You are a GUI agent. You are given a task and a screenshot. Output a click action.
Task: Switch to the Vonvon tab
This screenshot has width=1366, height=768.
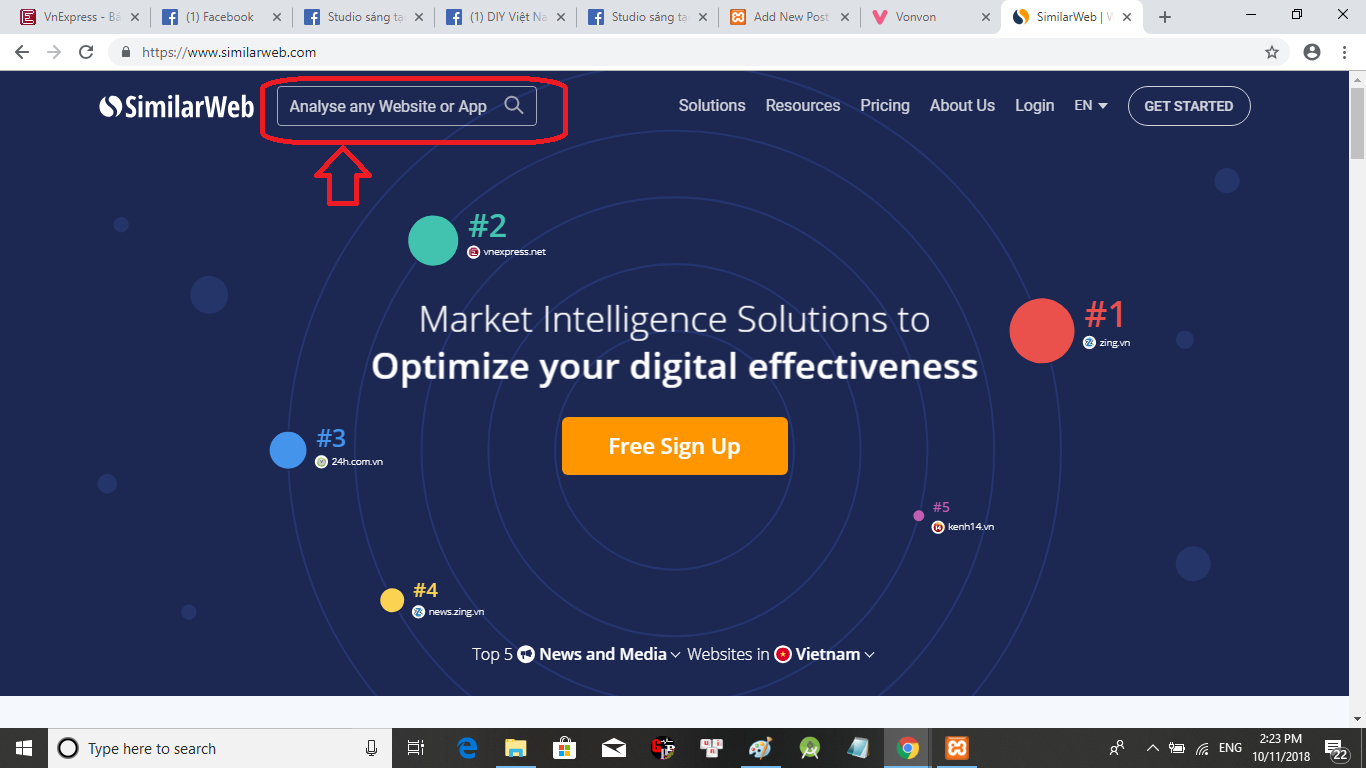tap(925, 17)
